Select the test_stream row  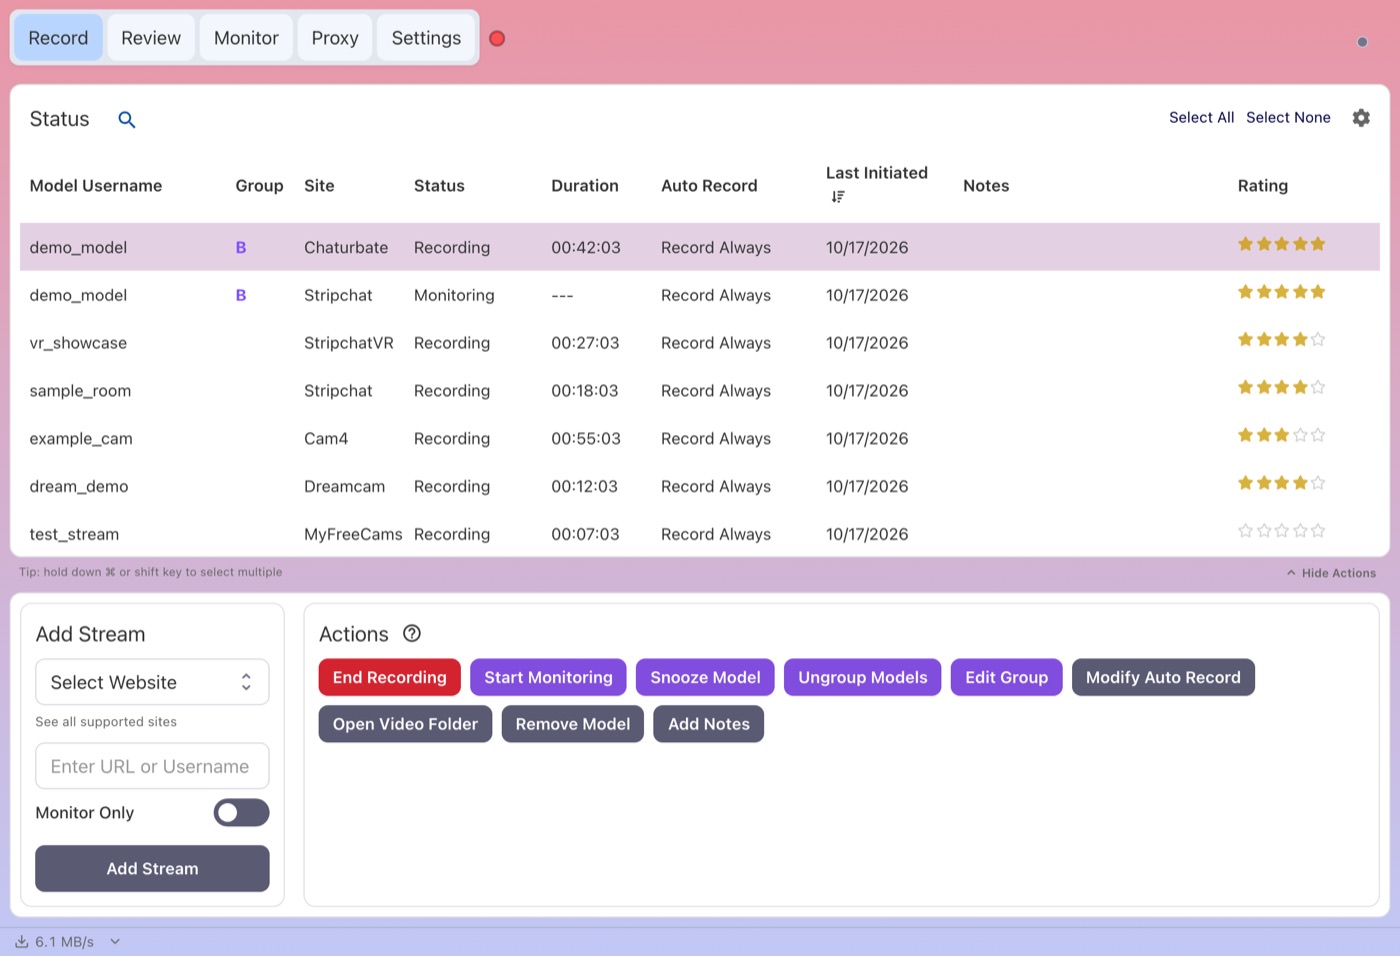click(700, 534)
